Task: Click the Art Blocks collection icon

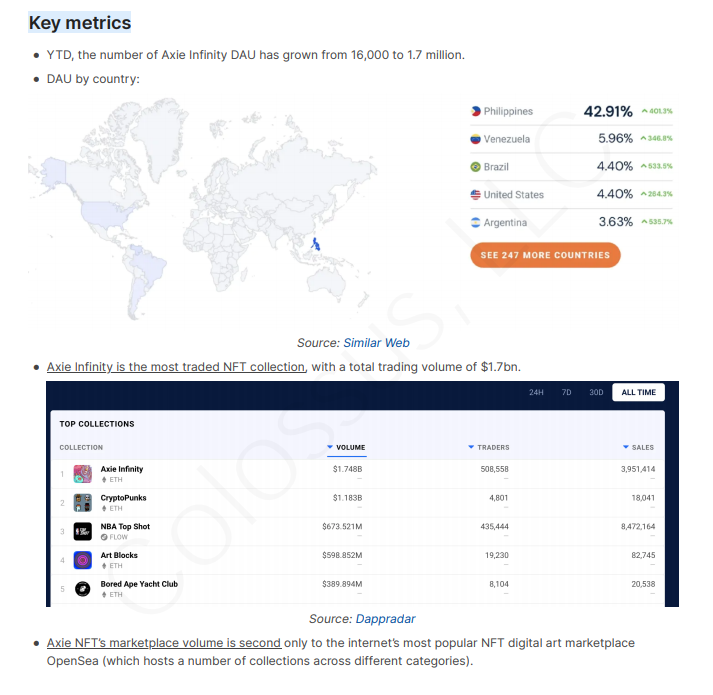Action: pyautogui.click(x=83, y=560)
